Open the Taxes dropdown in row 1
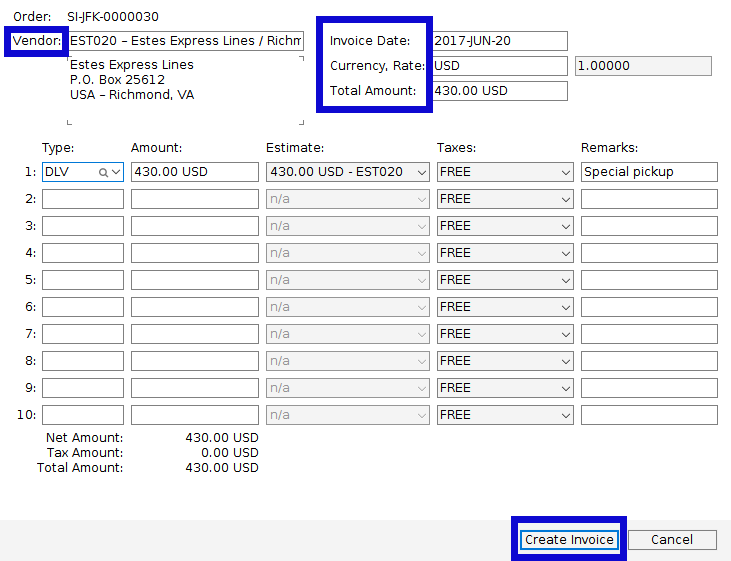Image resolution: width=731 pixels, height=561 pixels. coord(505,172)
